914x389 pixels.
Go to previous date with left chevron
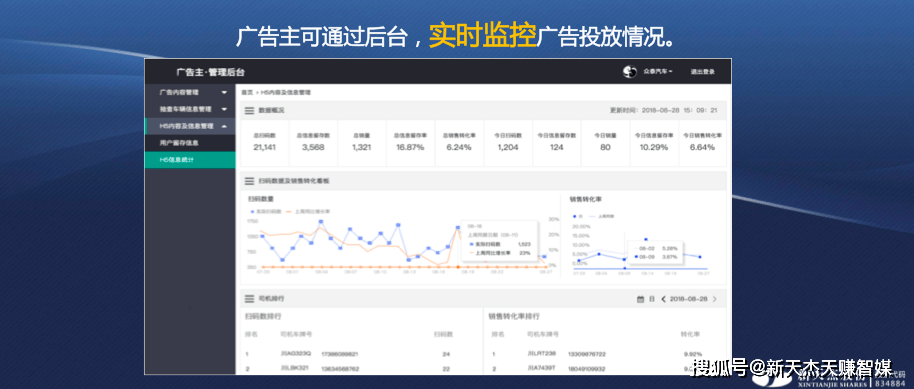[663, 299]
